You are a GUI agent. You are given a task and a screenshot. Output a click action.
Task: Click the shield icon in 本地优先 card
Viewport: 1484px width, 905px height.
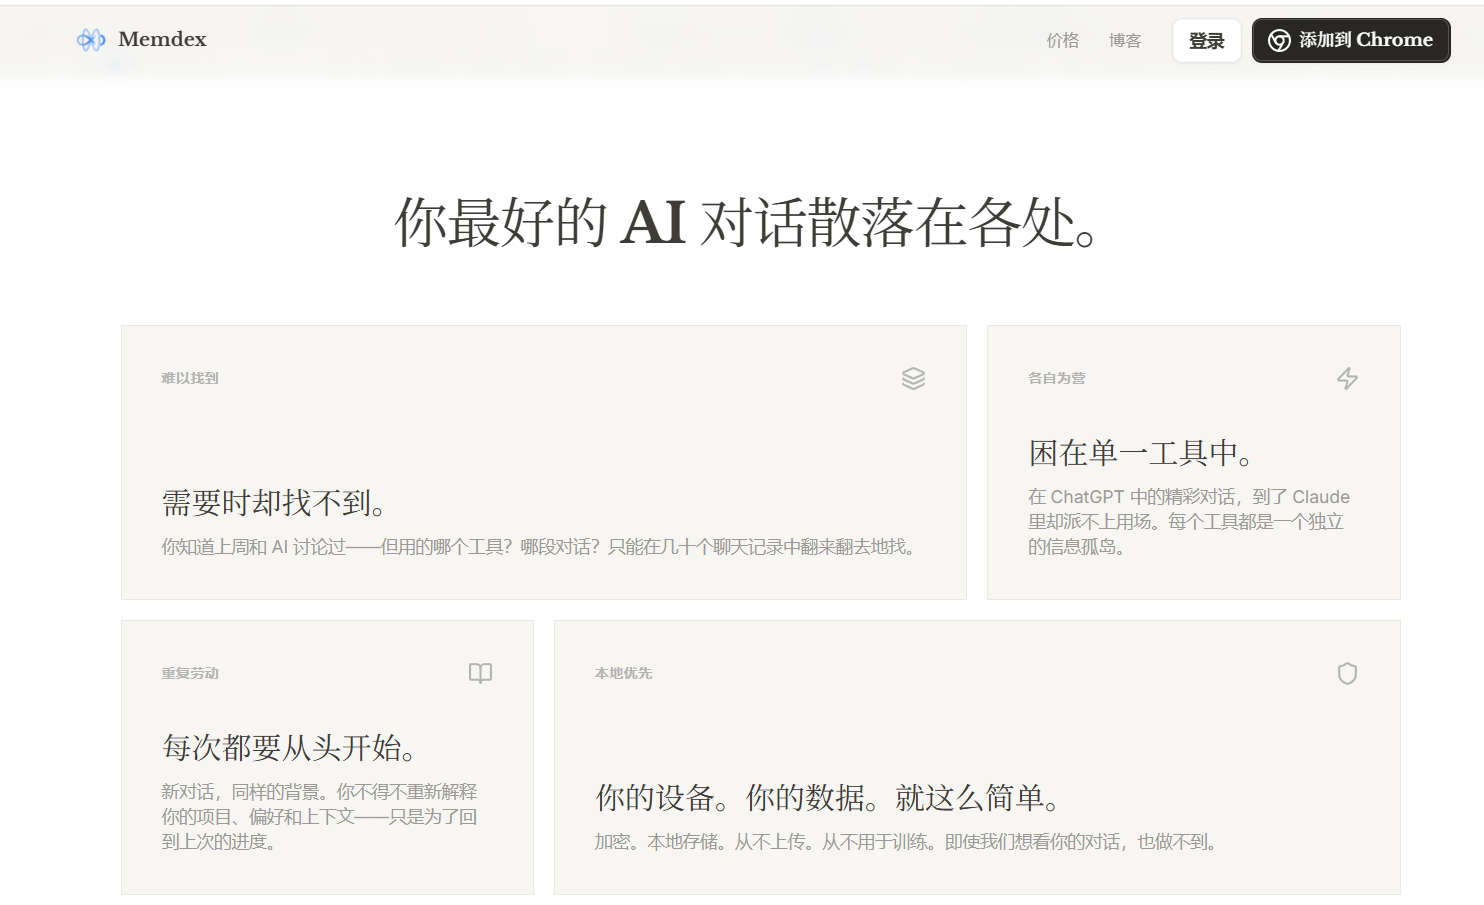click(1347, 673)
